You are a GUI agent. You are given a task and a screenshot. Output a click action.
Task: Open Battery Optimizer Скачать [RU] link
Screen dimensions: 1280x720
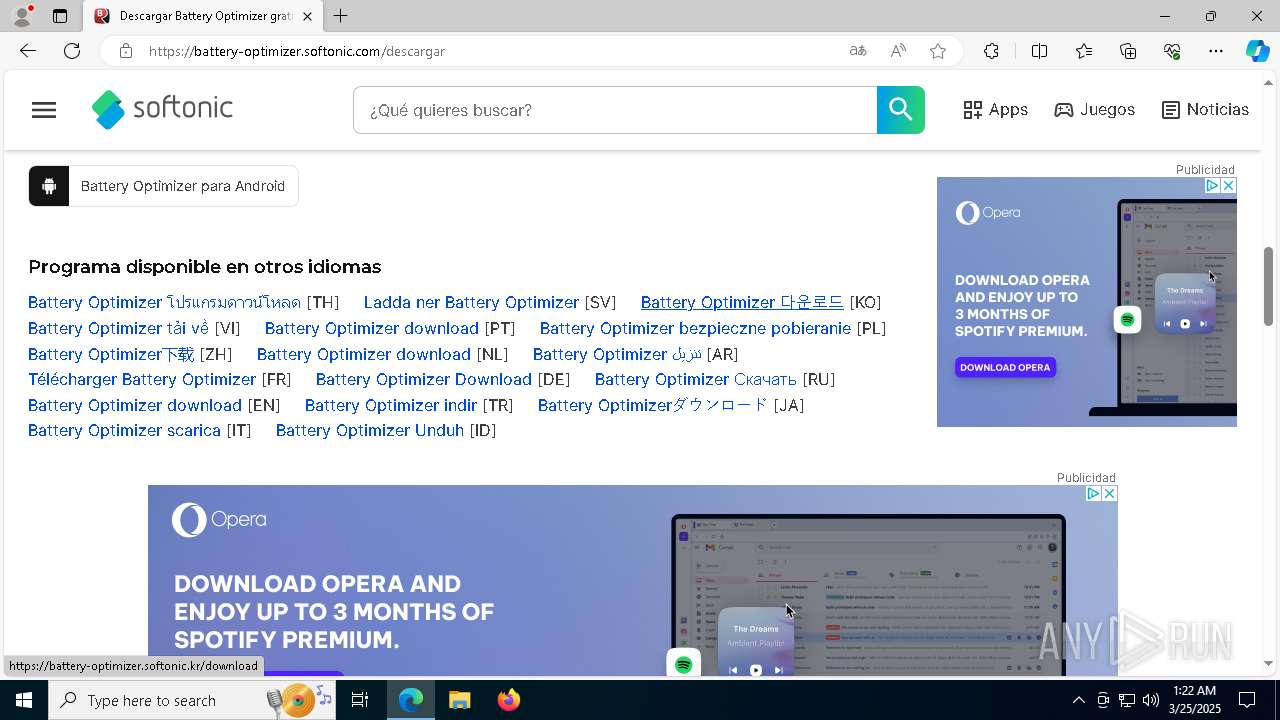click(696, 379)
